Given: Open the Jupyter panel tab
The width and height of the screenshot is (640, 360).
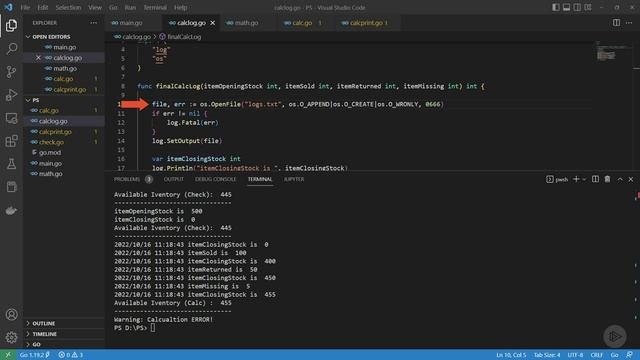Looking at the screenshot, I should coord(294,179).
